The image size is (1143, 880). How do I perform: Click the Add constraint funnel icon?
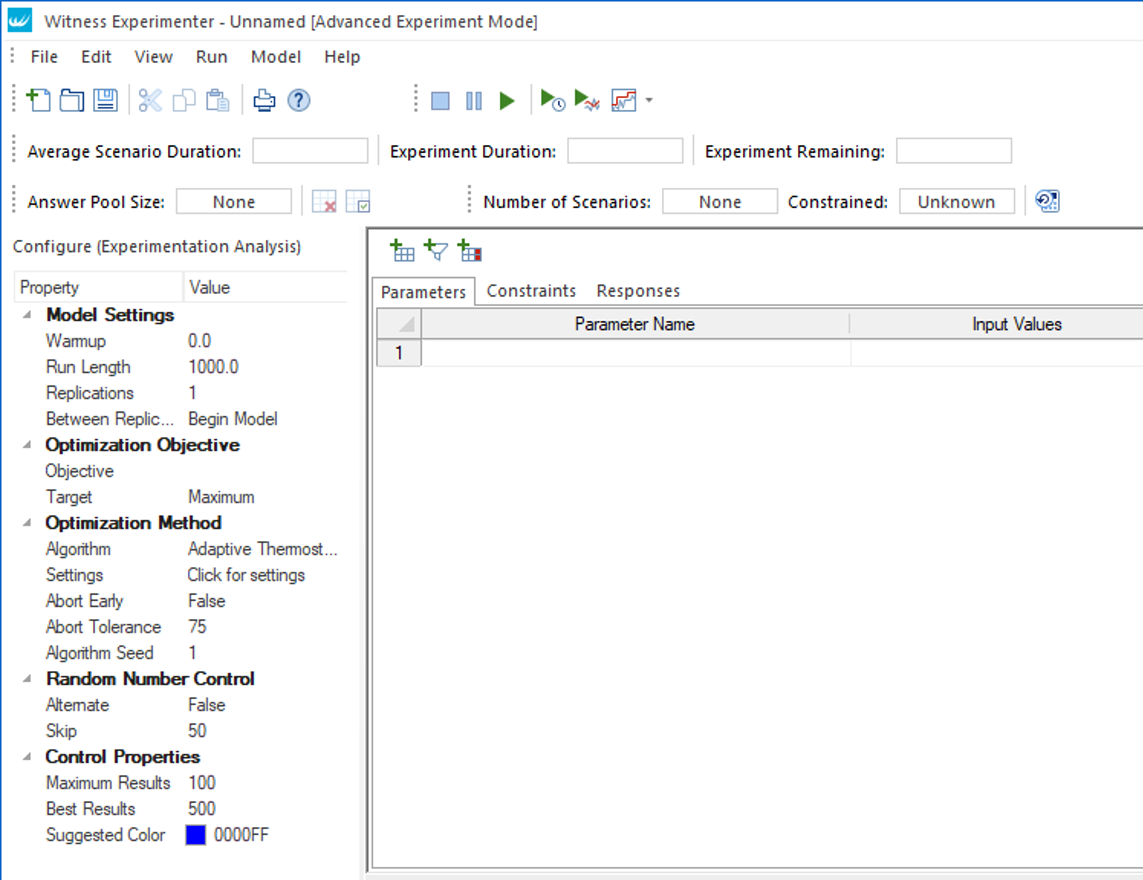pyautogui.click(x=436, y=250)
